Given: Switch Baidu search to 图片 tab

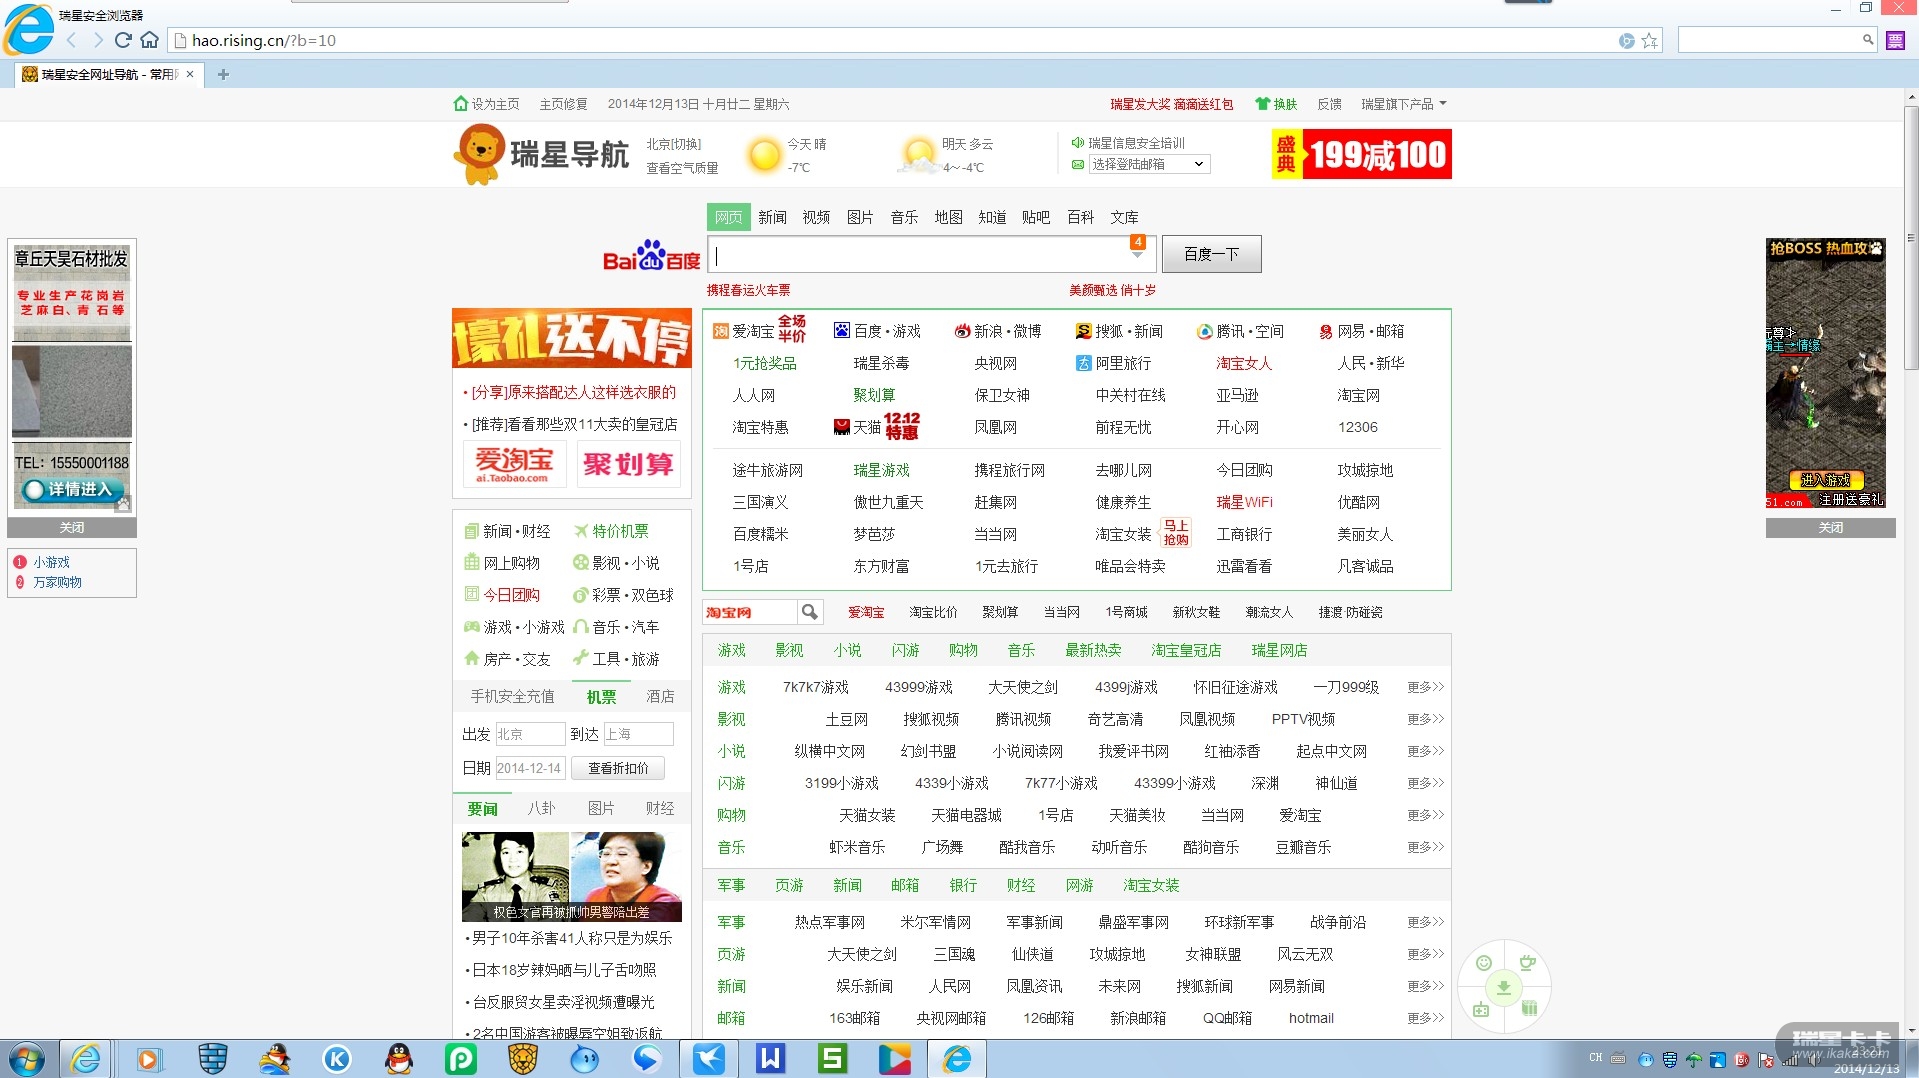Looking at the screenshot, I should [x=860, y=217].
